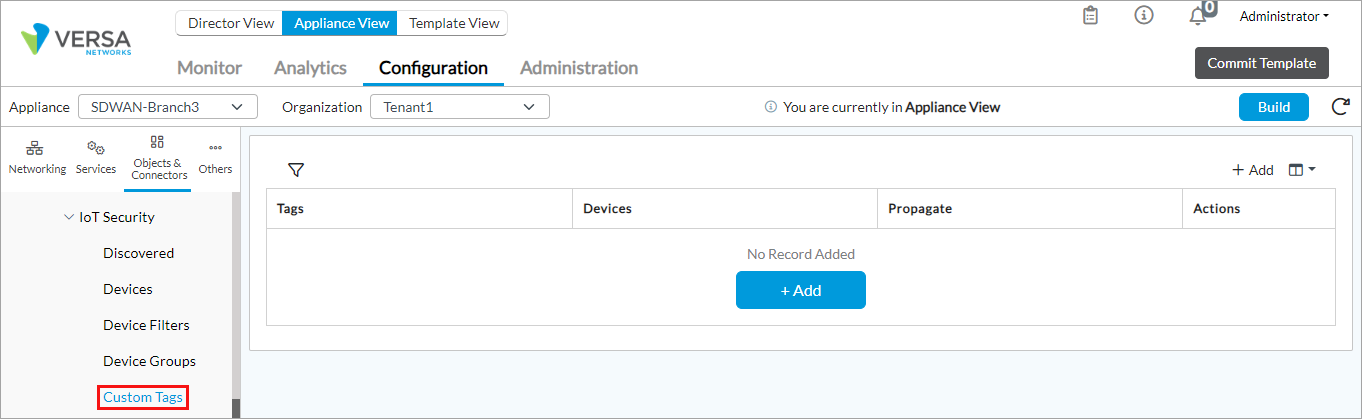Open the column chooser icon
Screen dimensions: 1362x419
click(x=1302, y=170)
